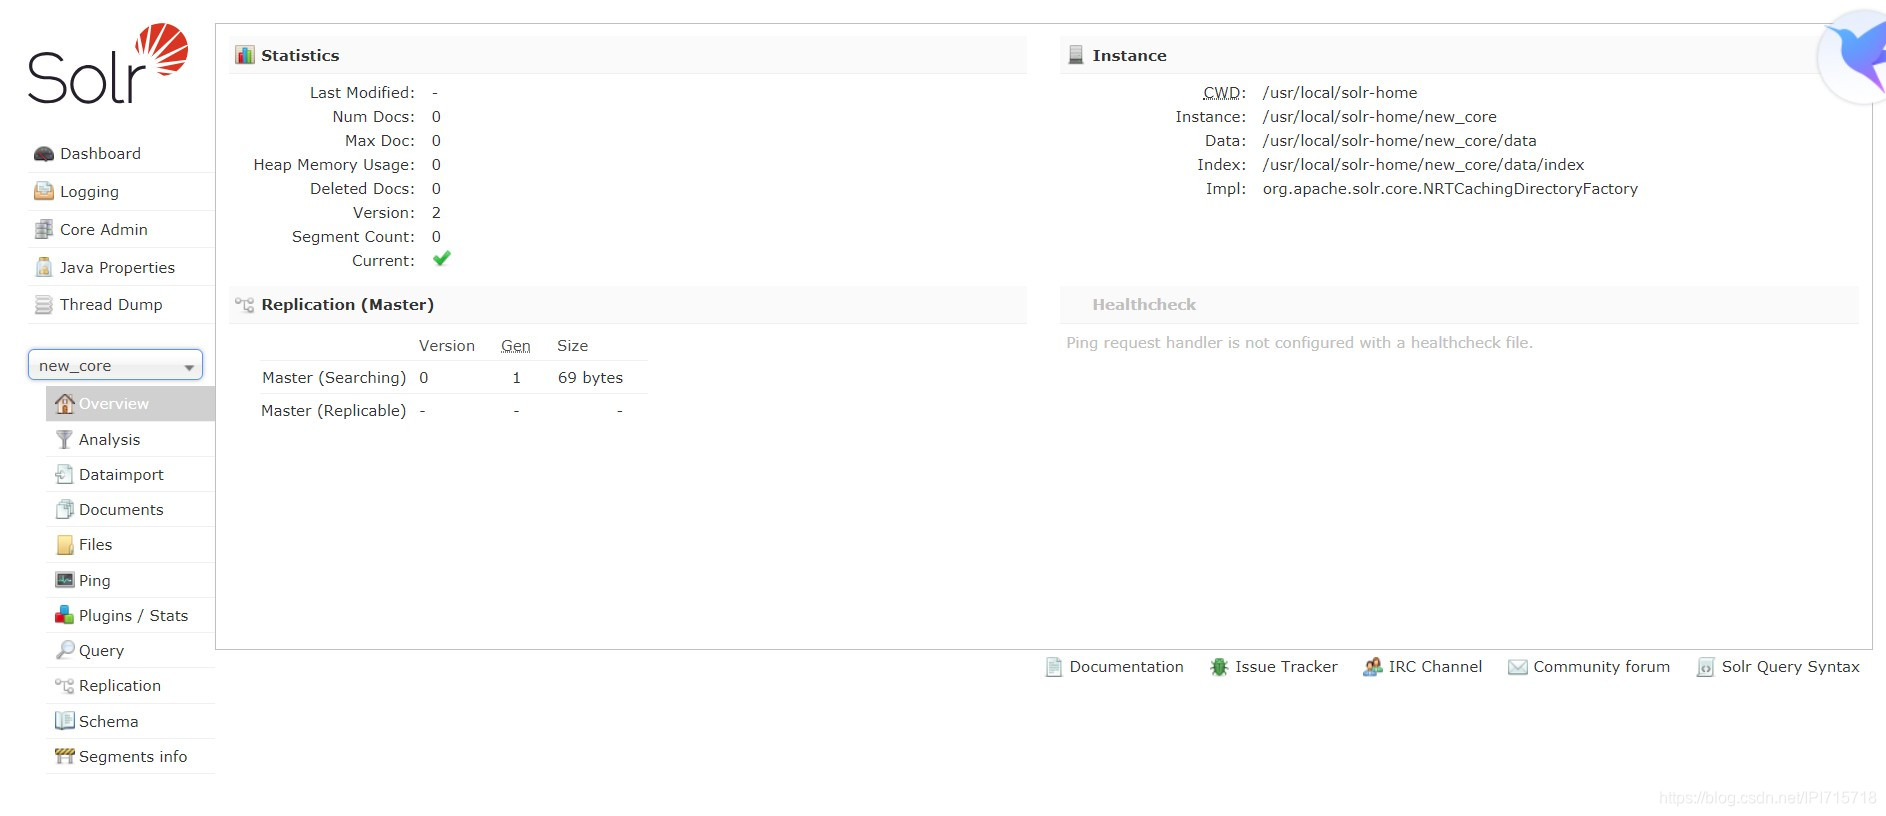Click the Dashboard gauge icon

click(x=43, y=154)
